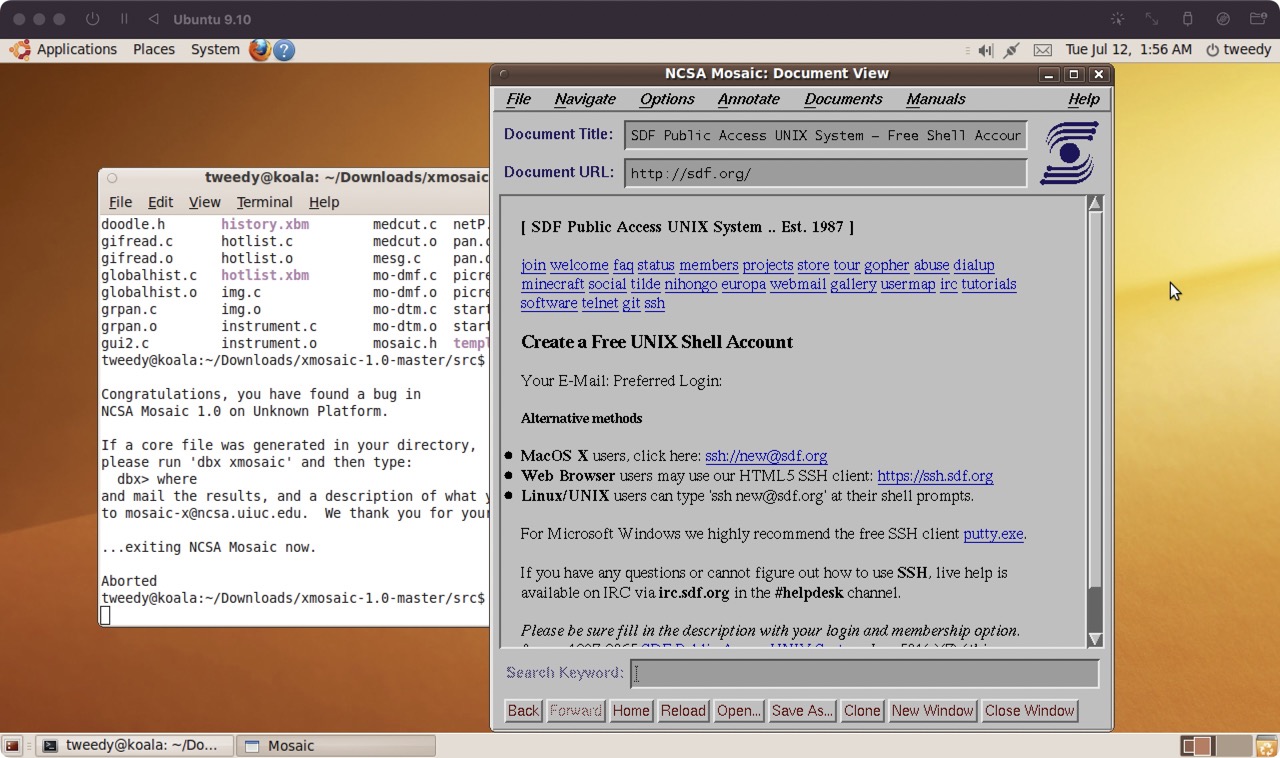Viewport: 1280px width, 758px height.
Task: Open the terminal's Terminal menu
Action: [264, 202]
